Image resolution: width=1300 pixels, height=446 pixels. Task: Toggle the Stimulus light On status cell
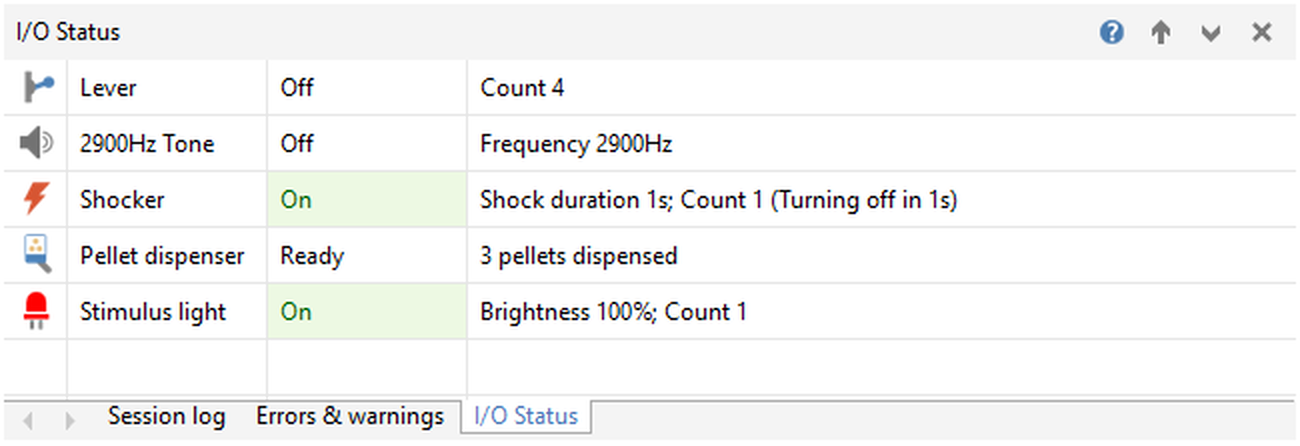point(366,312)
